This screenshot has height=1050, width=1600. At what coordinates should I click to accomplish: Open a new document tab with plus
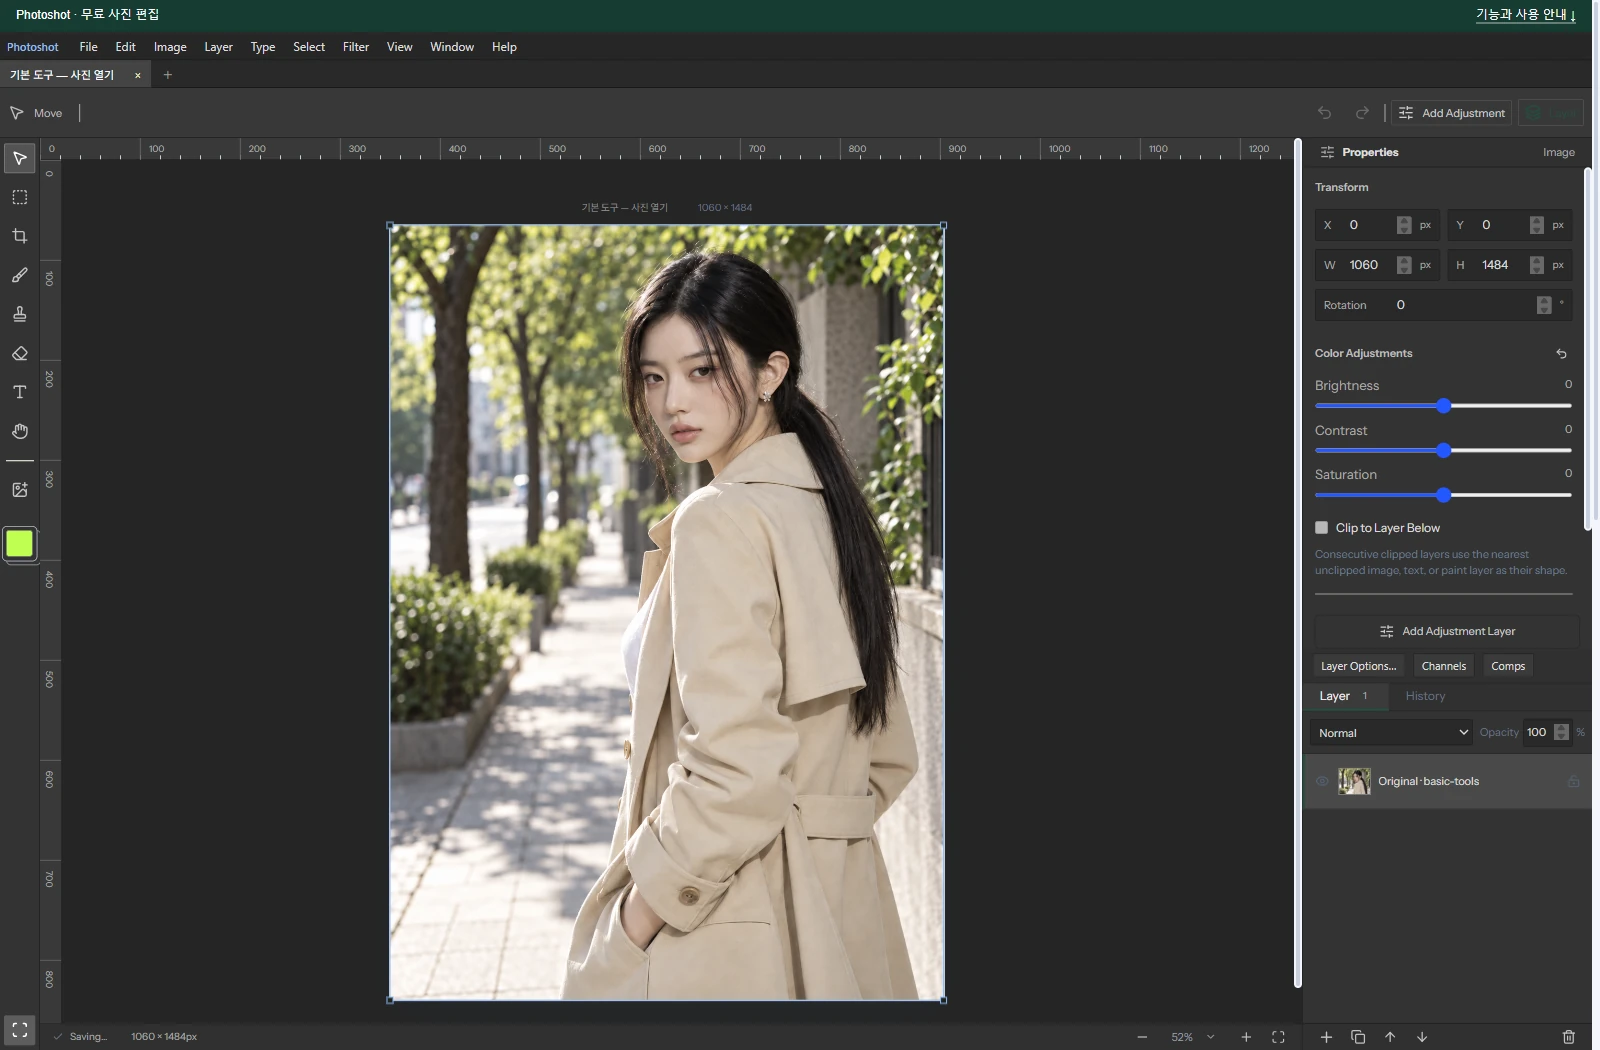167,75
